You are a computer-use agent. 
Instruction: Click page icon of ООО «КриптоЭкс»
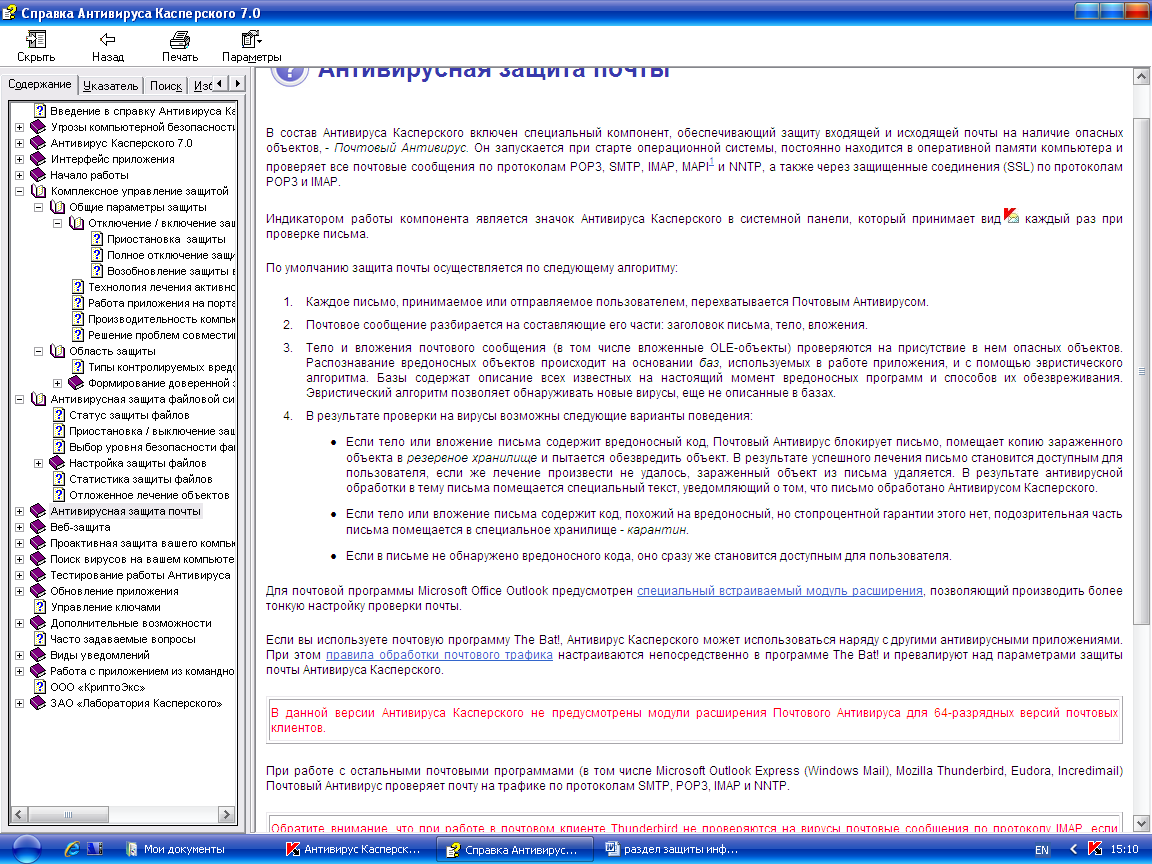(x=40, y=687)
